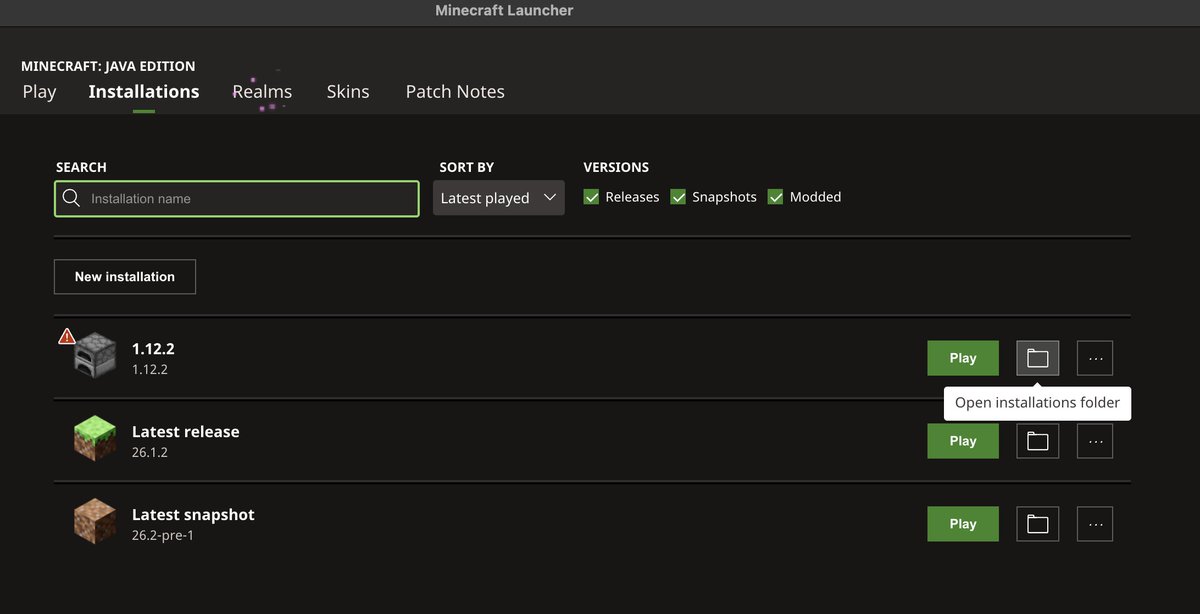Click the furnace icon of 1.12.2

click(x=95, y=356)
